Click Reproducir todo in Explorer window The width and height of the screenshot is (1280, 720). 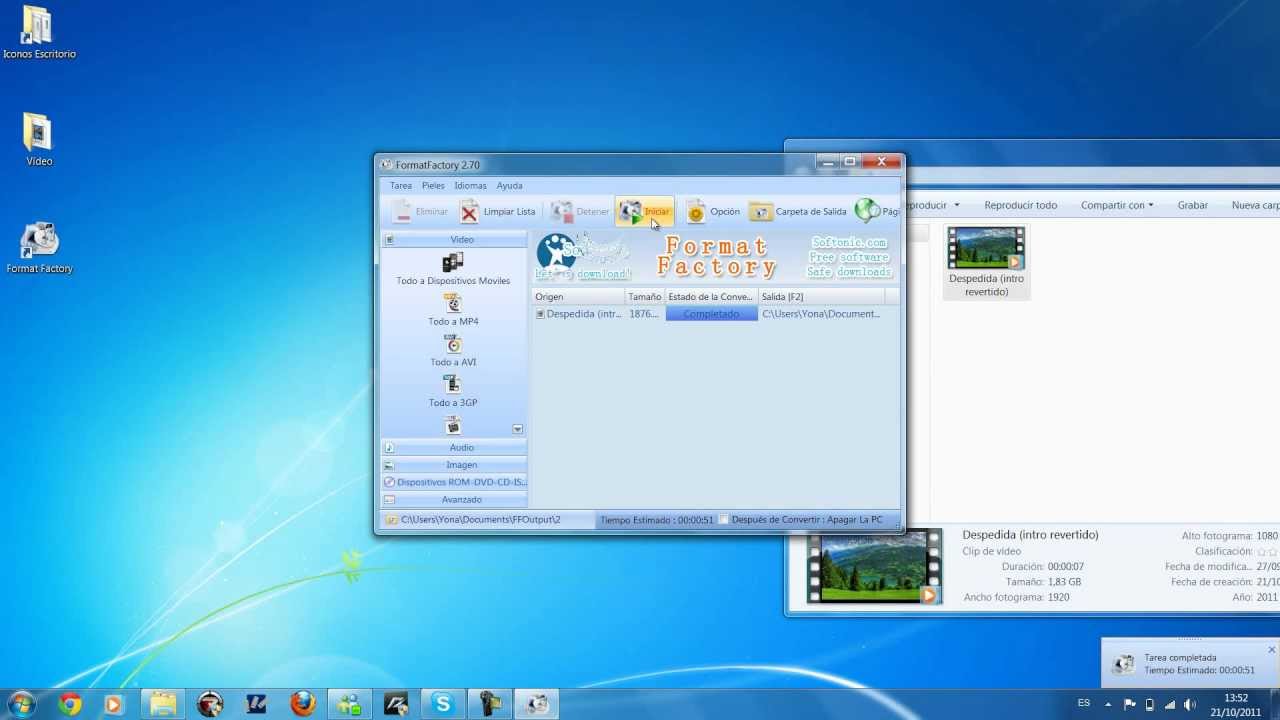1020,205
